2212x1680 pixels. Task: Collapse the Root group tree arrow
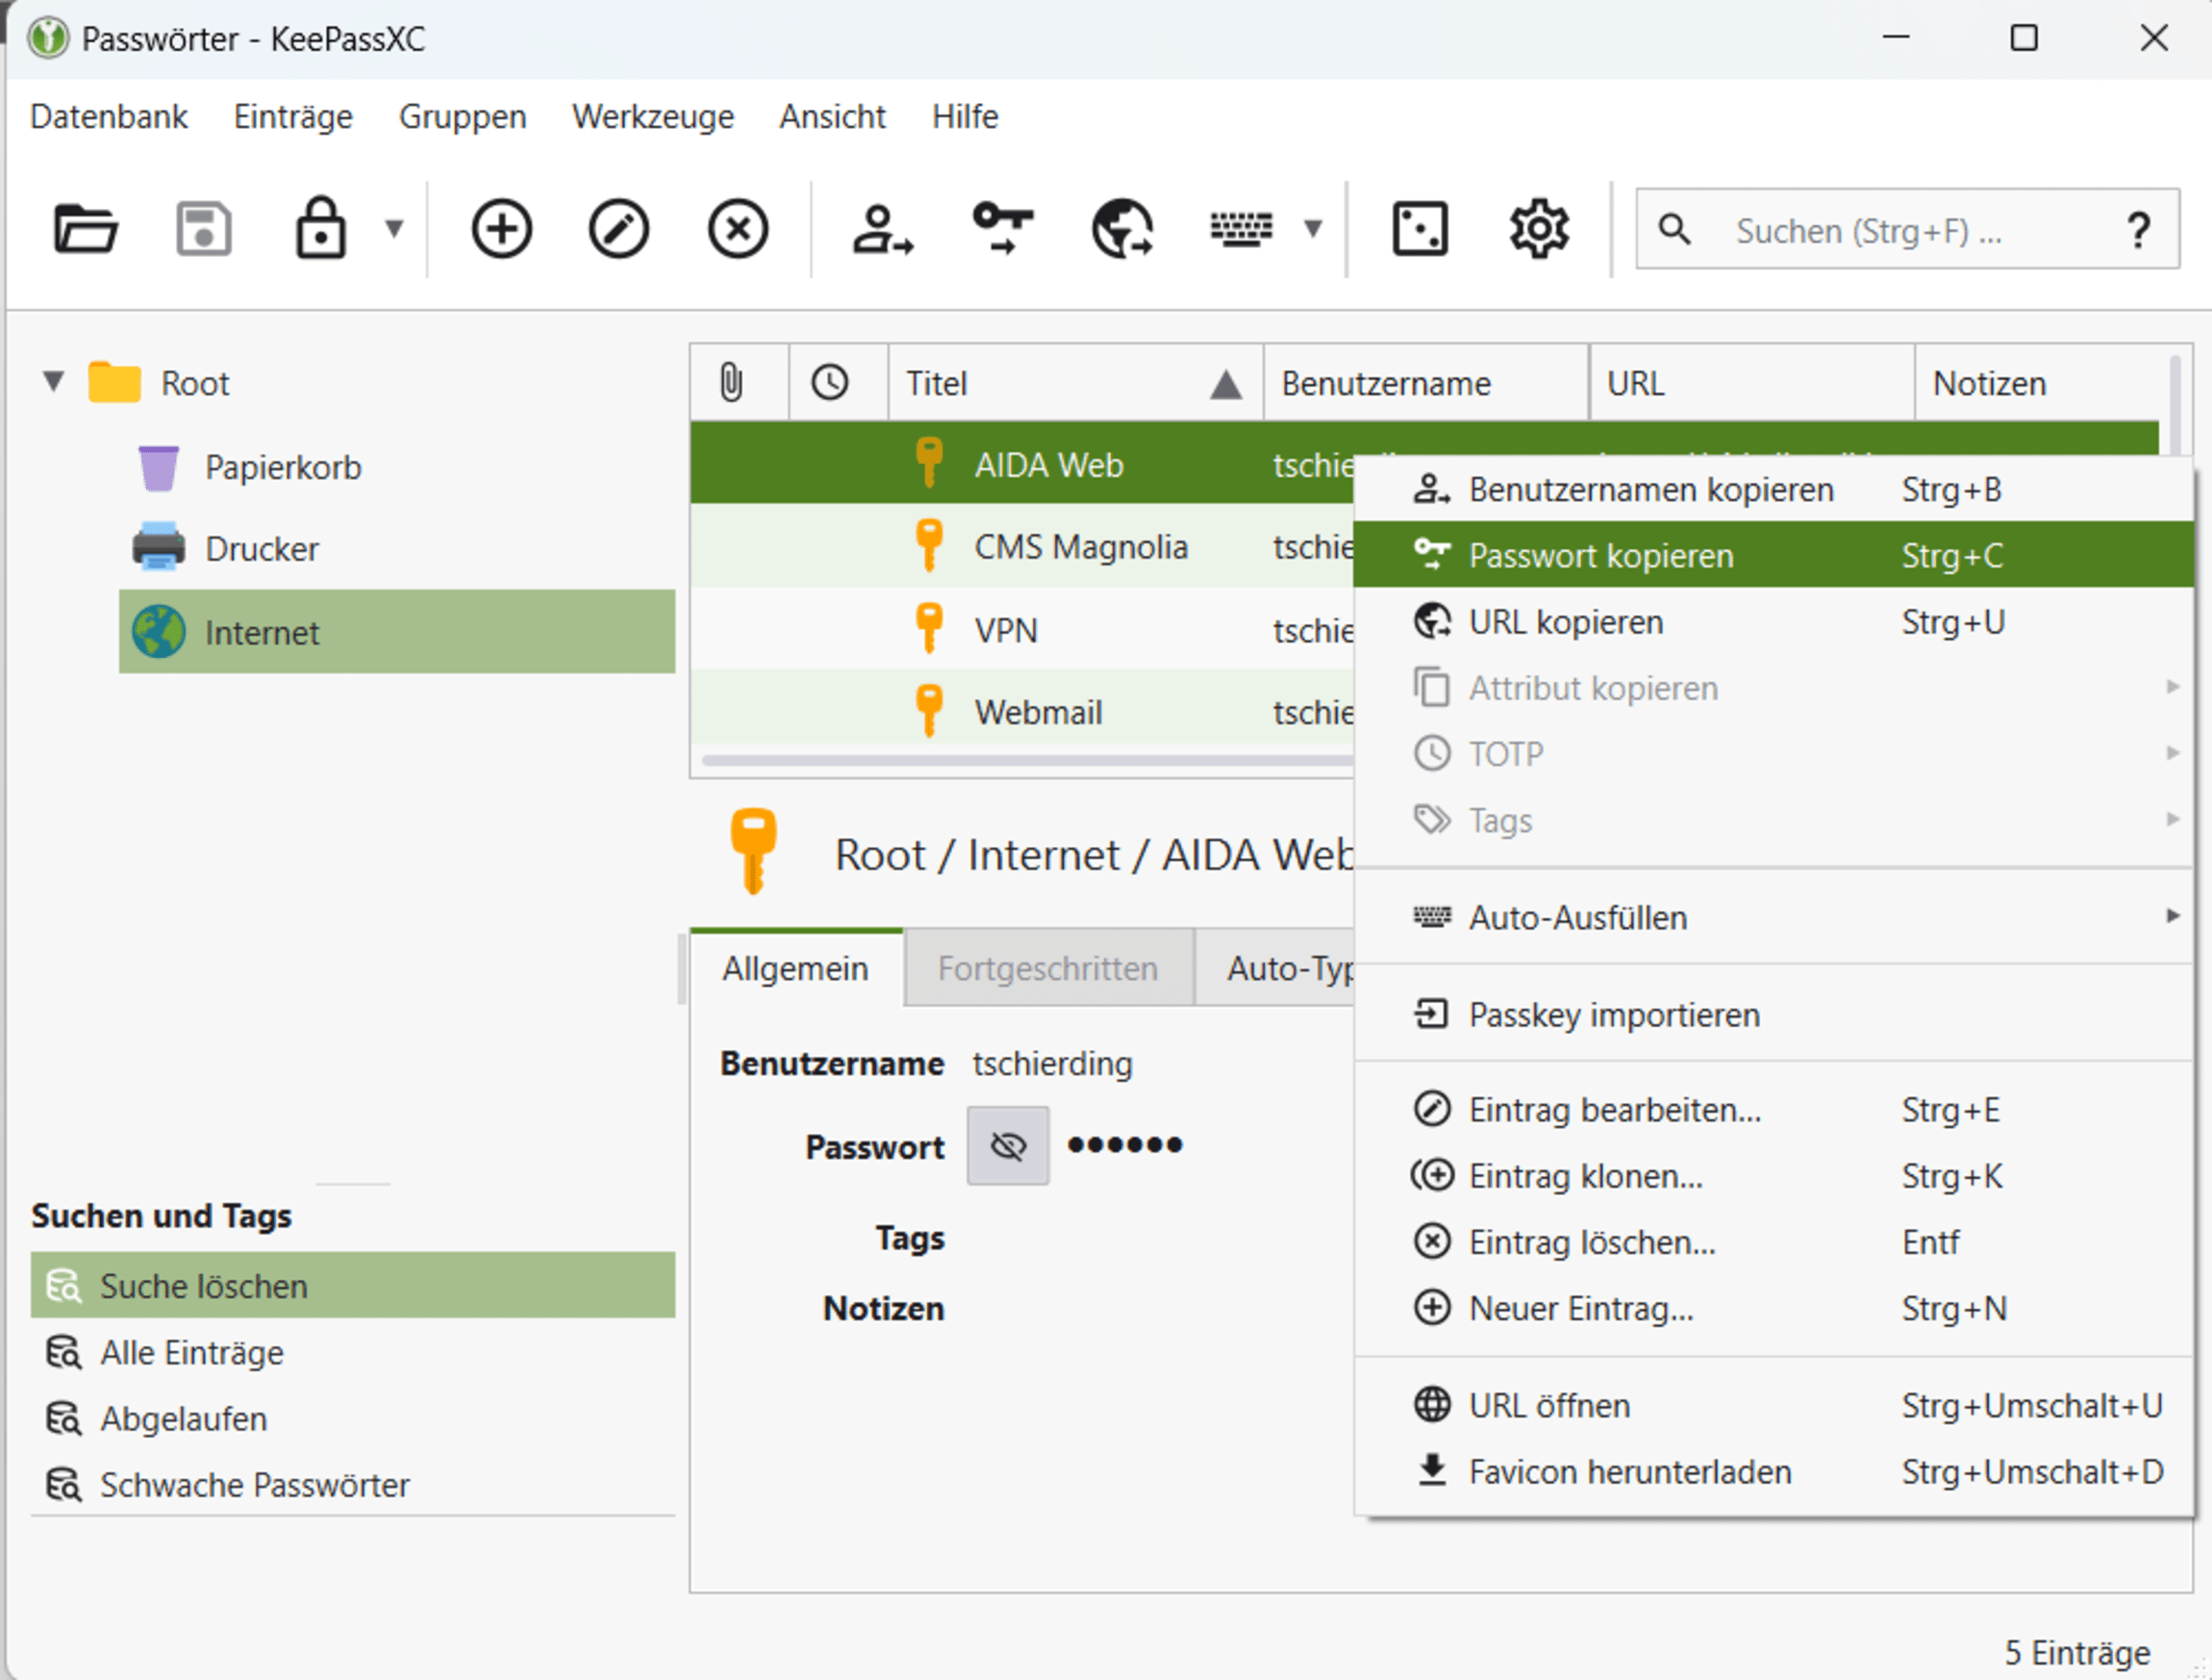54,382
